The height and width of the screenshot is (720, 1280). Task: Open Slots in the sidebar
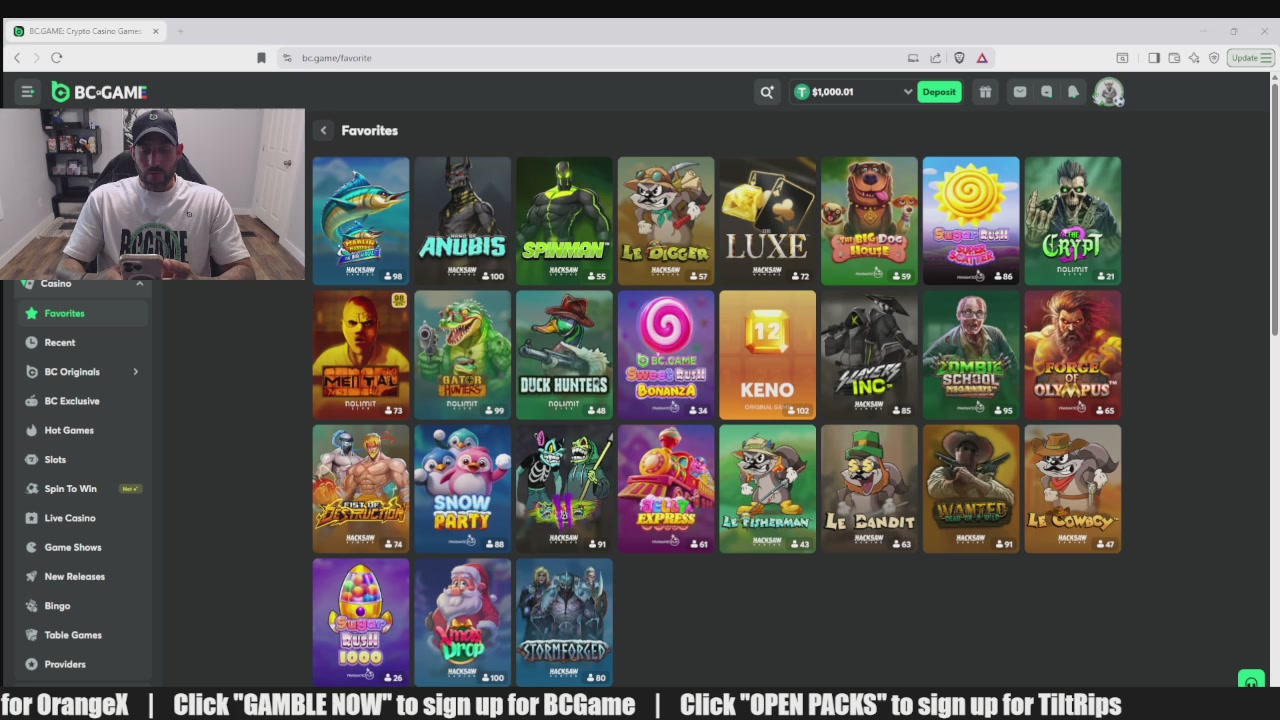(83, 459)
